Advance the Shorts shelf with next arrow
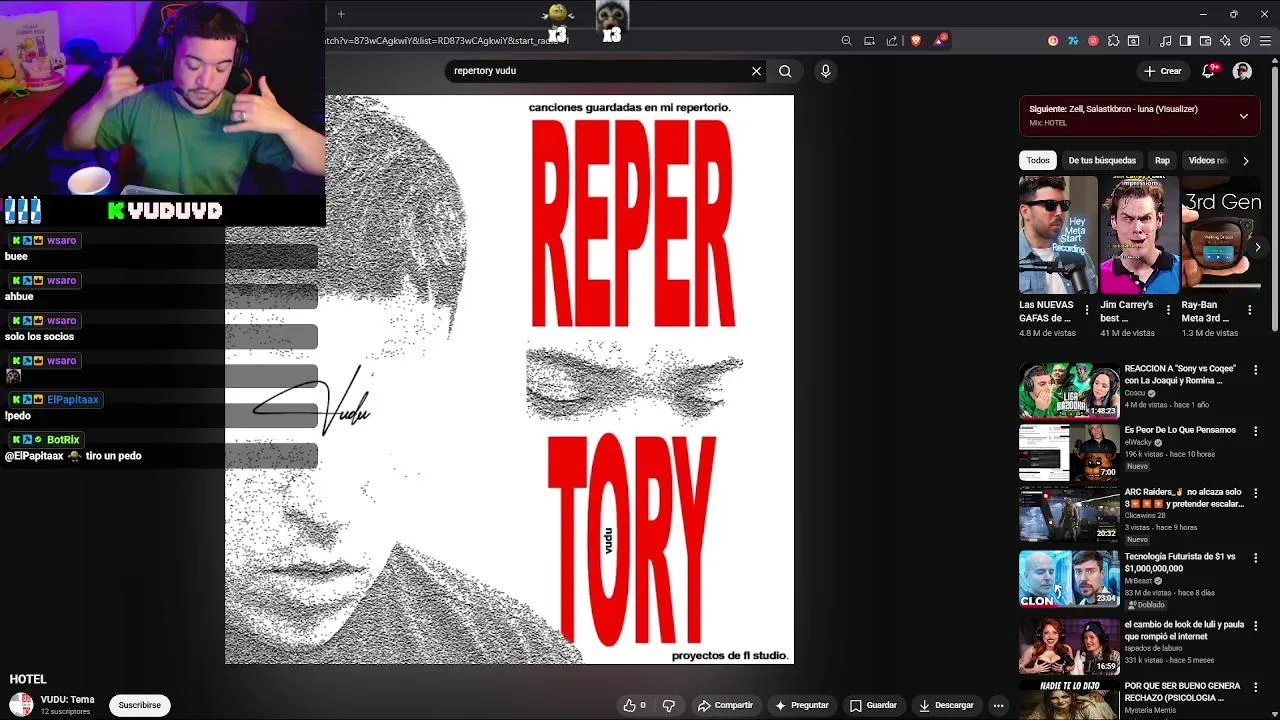Image resolution: width=1280 pixels, height=720 pixels. (1258, 246)
